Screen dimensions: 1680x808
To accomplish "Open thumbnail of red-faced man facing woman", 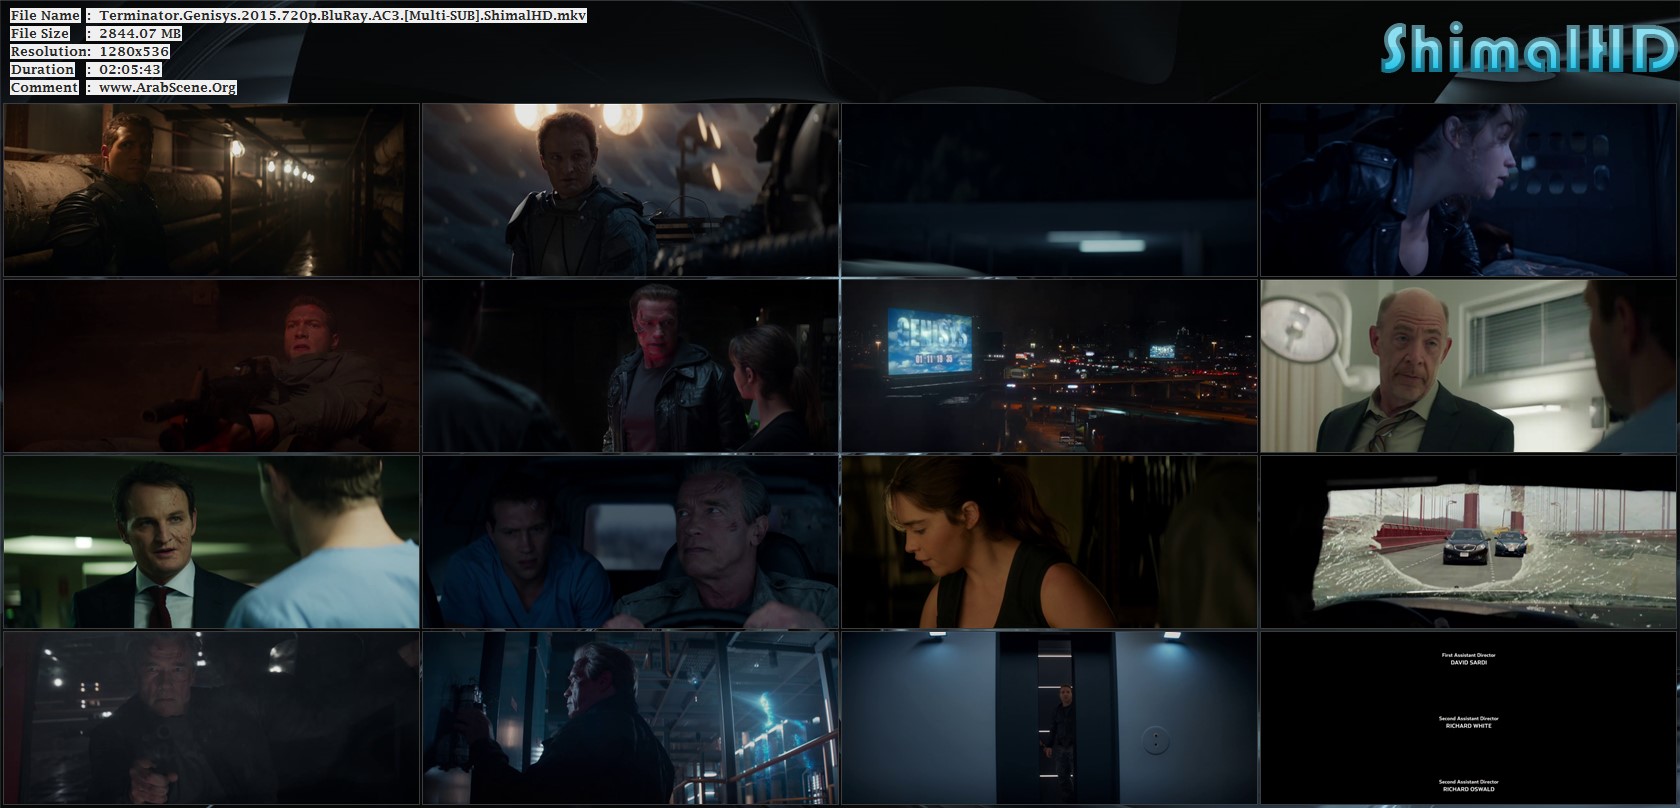I will [x=630, y=366].
